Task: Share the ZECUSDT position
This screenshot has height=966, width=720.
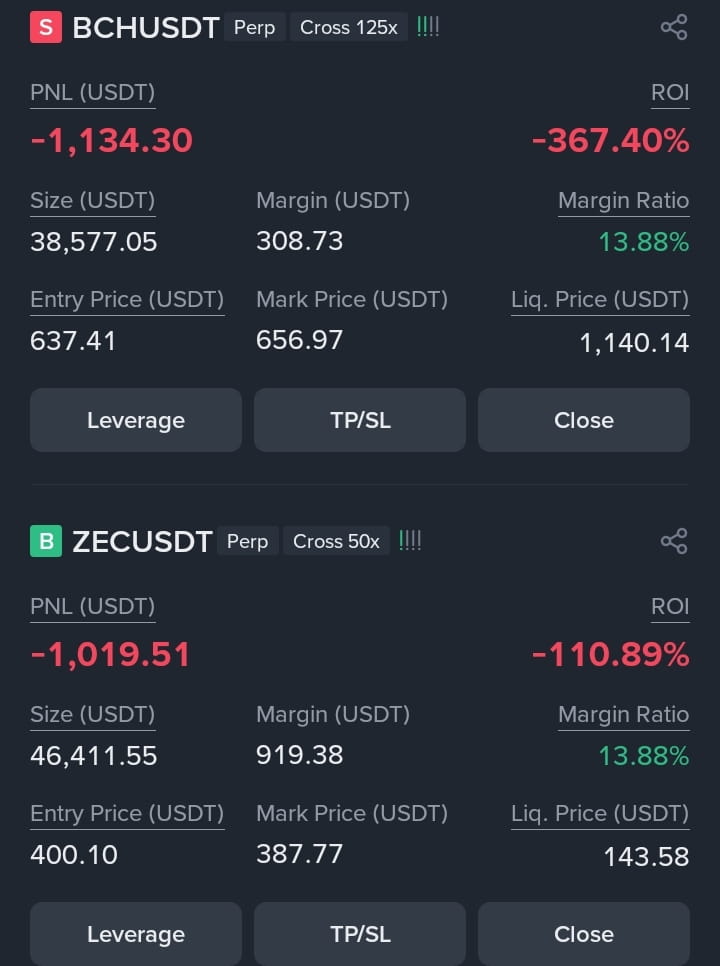Action: coord(674,542)
